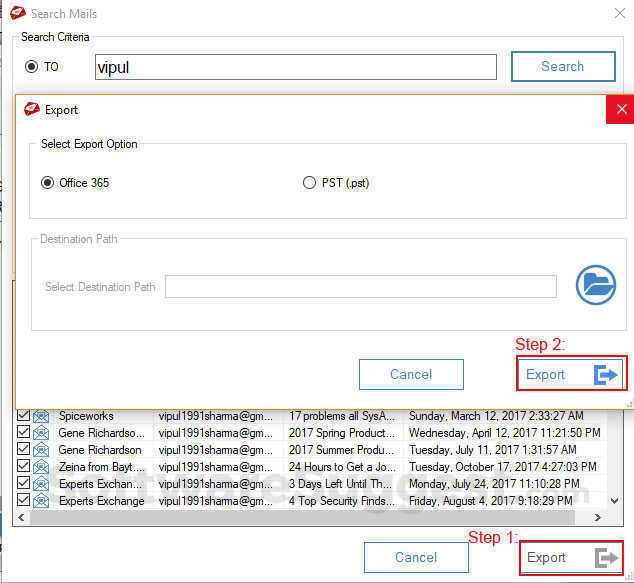The image size is (634, 583).
Task: Click the search text field containing vipul
Action: point(296,67)
